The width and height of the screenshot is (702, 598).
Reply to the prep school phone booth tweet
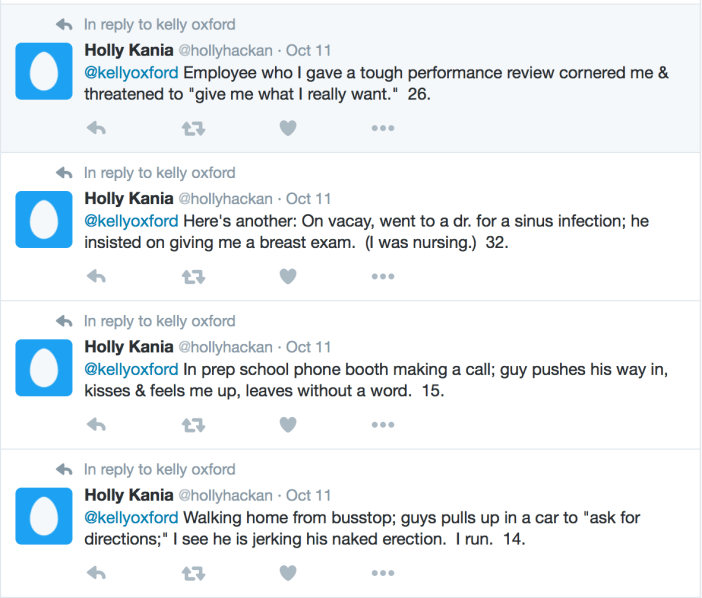(x=97, y=425)
